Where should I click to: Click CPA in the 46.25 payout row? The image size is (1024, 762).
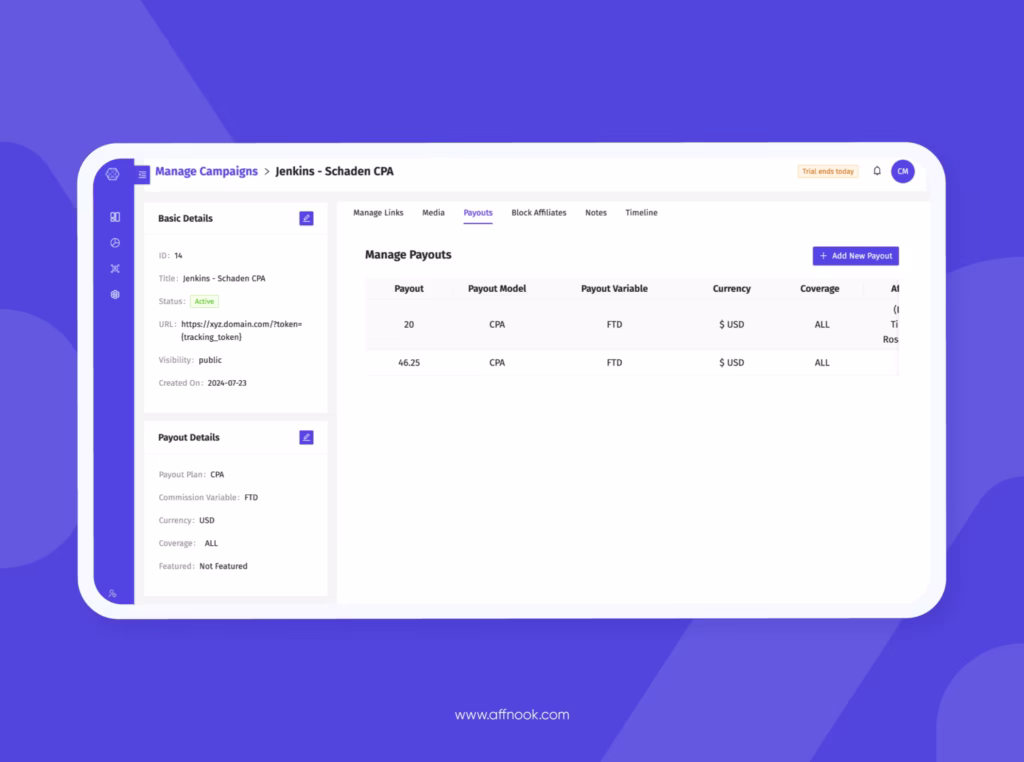click(497, 362)
